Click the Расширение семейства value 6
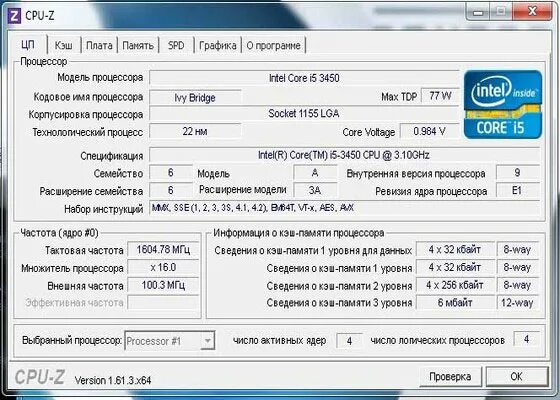This screenshot has width=560, height=400. tap(171, 190)
